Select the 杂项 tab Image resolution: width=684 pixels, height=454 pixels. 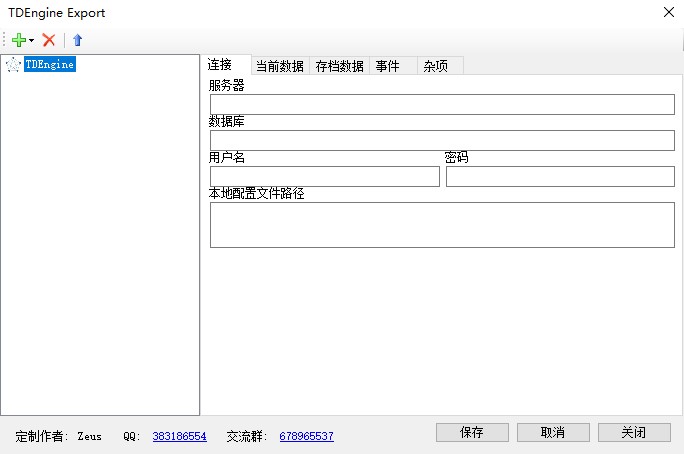point(440,66)
